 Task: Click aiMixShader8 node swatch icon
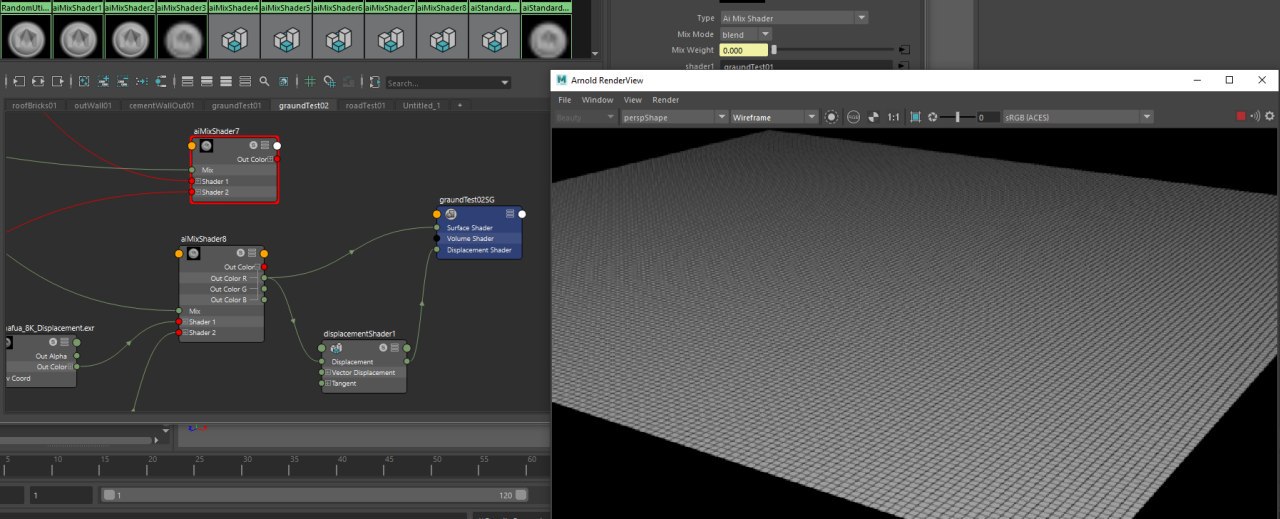coord(194,254)
